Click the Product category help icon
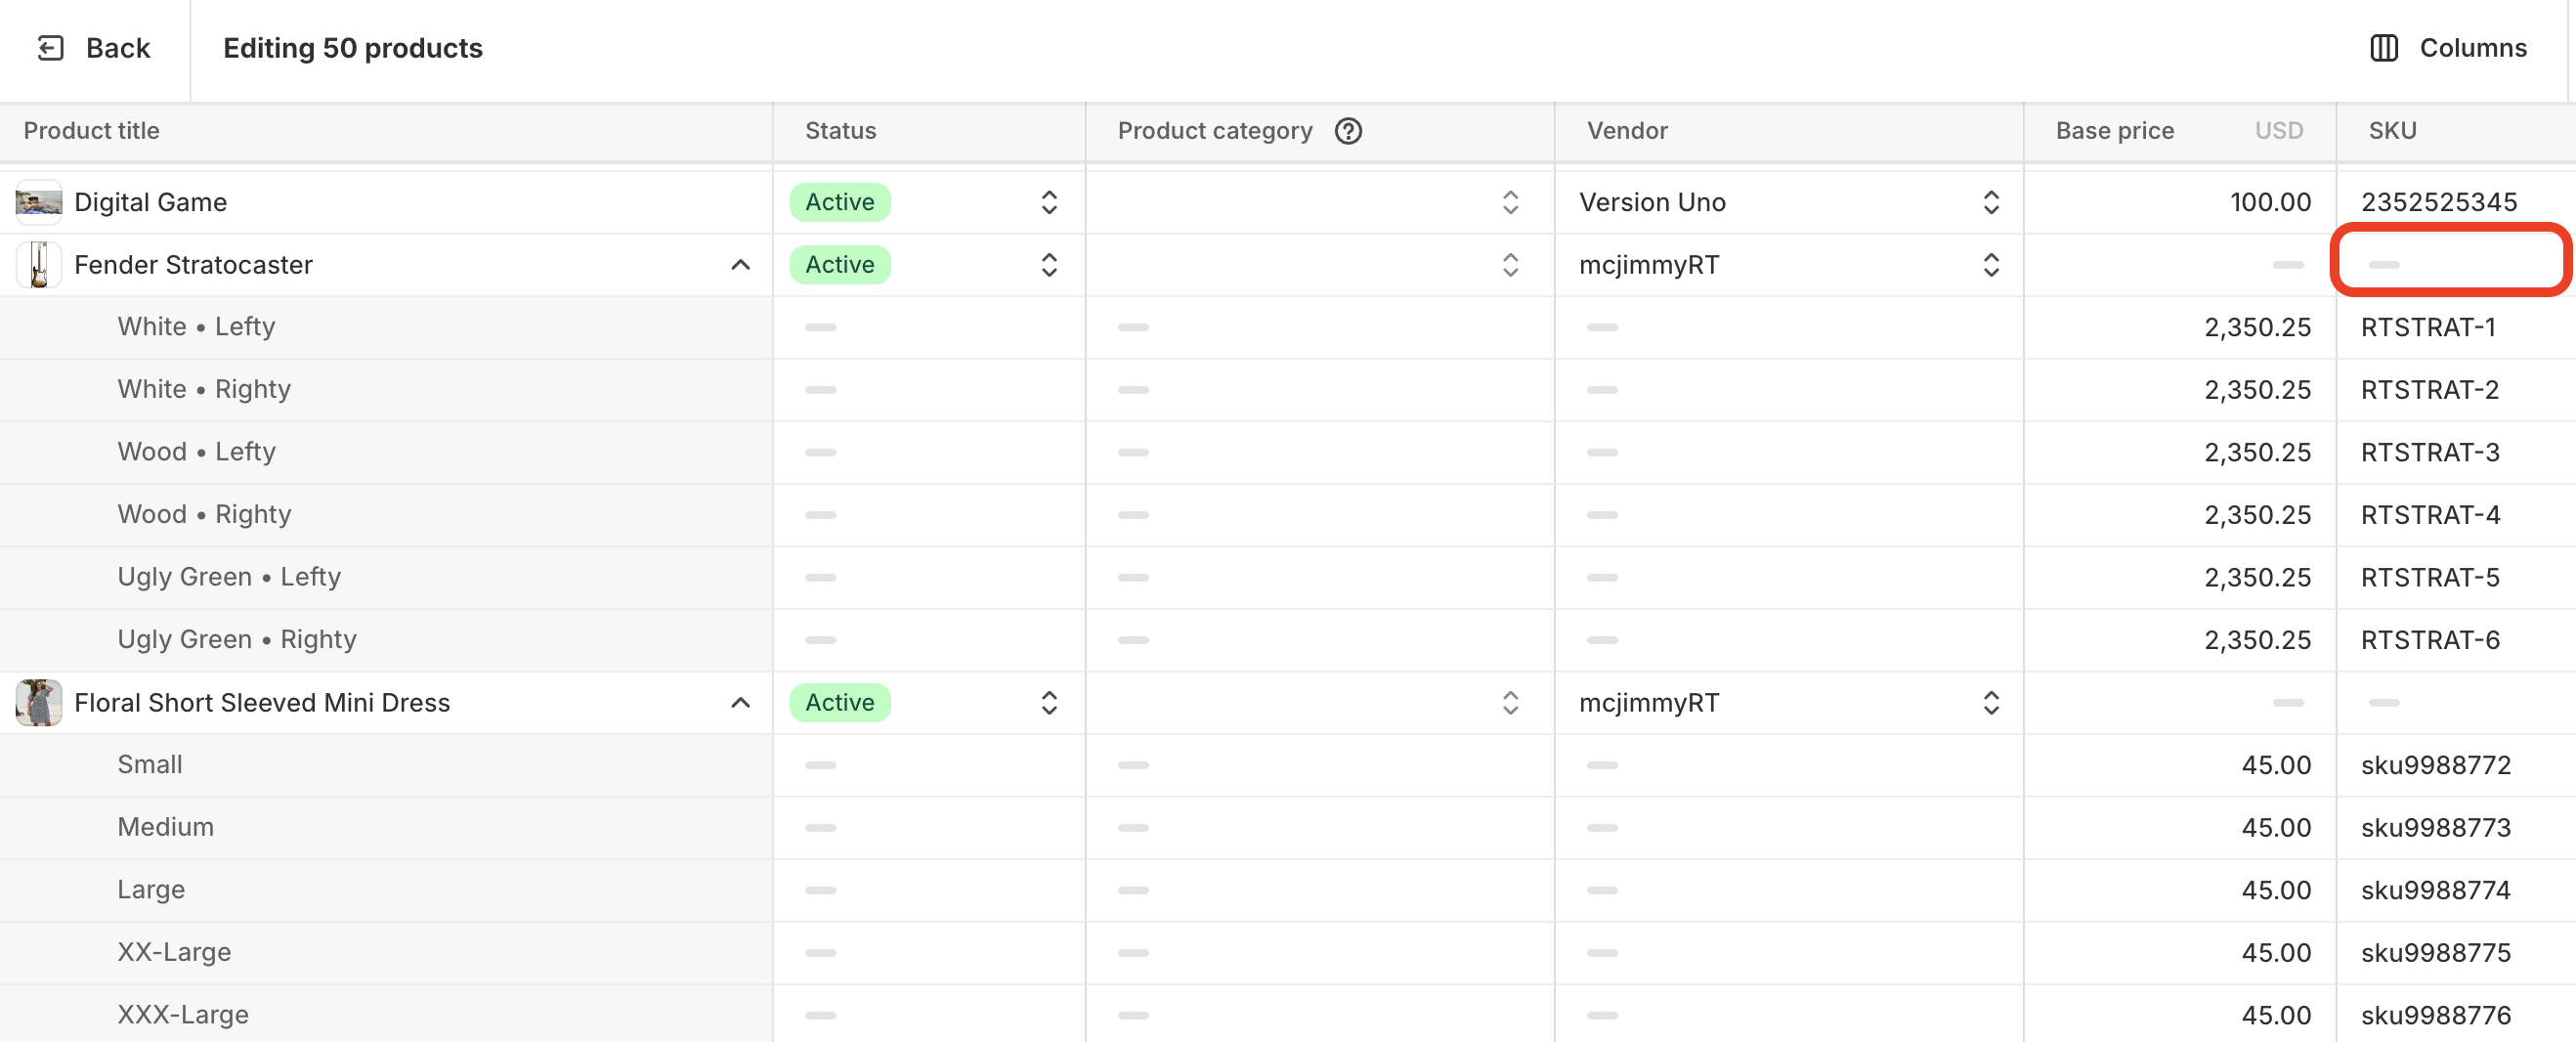The height and width of the screenshot is (1042, 2576). 1348,131
